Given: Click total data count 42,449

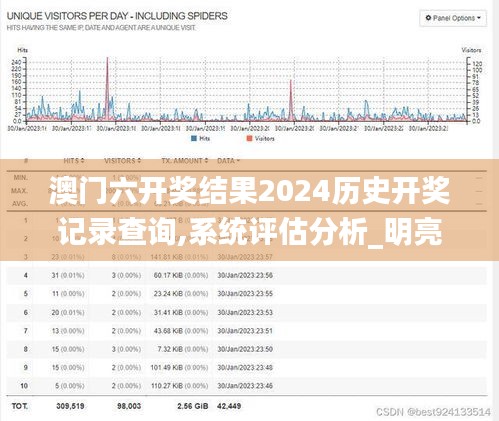Looking at the screenshot, I should (229, 406).
